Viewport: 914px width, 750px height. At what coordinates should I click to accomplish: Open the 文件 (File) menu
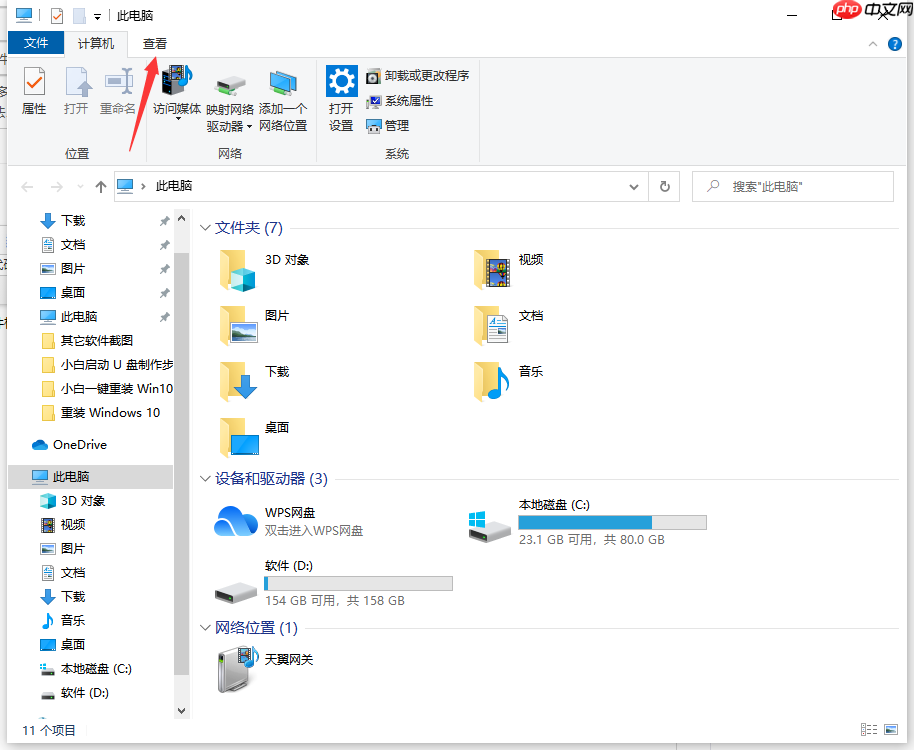pyautogui.click(x=36, y=43)
